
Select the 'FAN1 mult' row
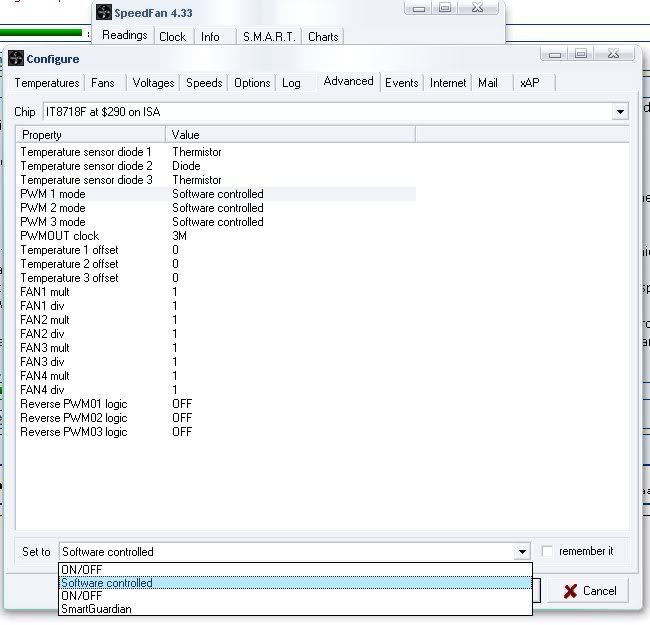(216, 292)
